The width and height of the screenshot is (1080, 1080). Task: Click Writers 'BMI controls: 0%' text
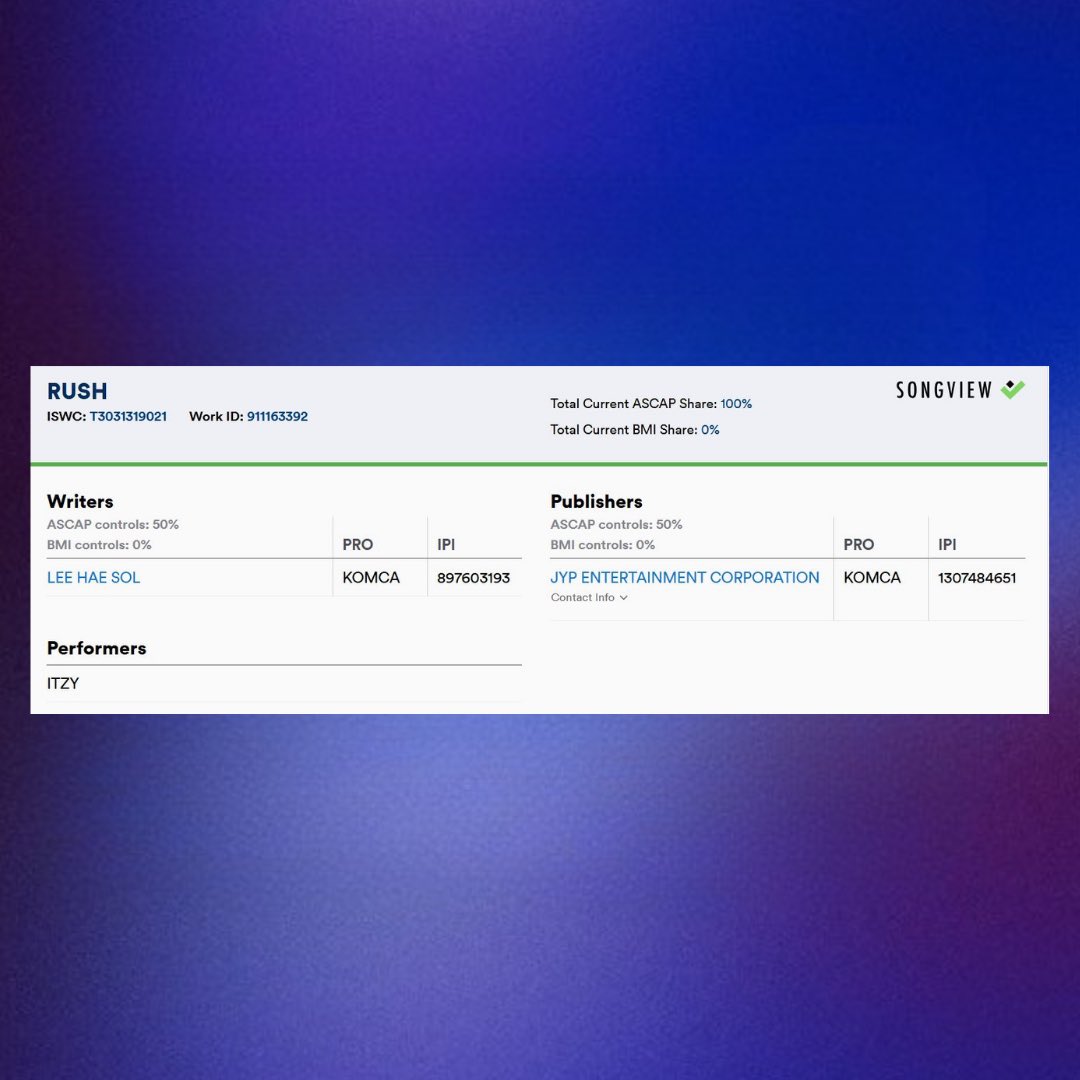[x=99, y=545]
